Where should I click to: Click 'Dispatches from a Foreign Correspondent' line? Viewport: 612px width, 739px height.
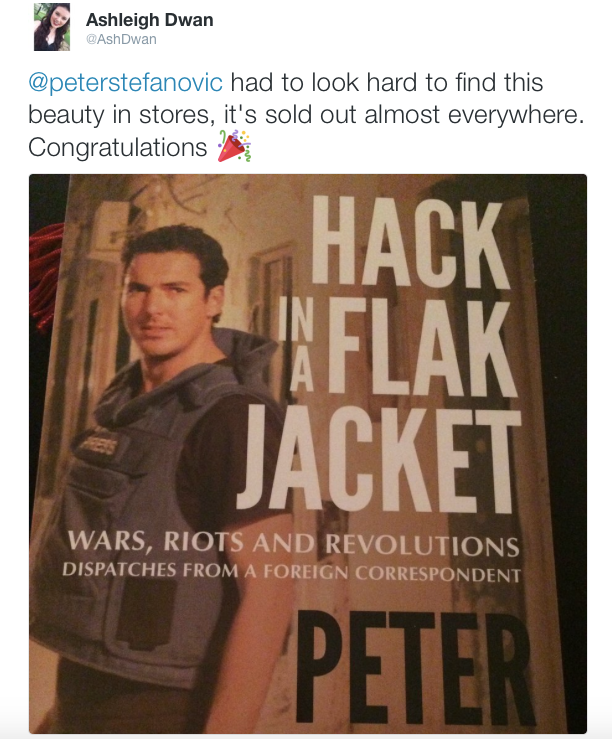(291, 572)
